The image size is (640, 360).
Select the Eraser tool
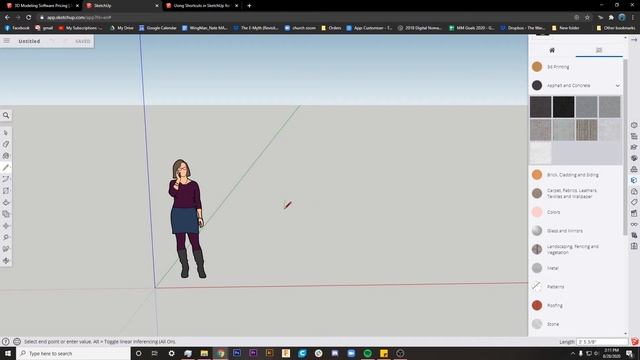point(6,144)
